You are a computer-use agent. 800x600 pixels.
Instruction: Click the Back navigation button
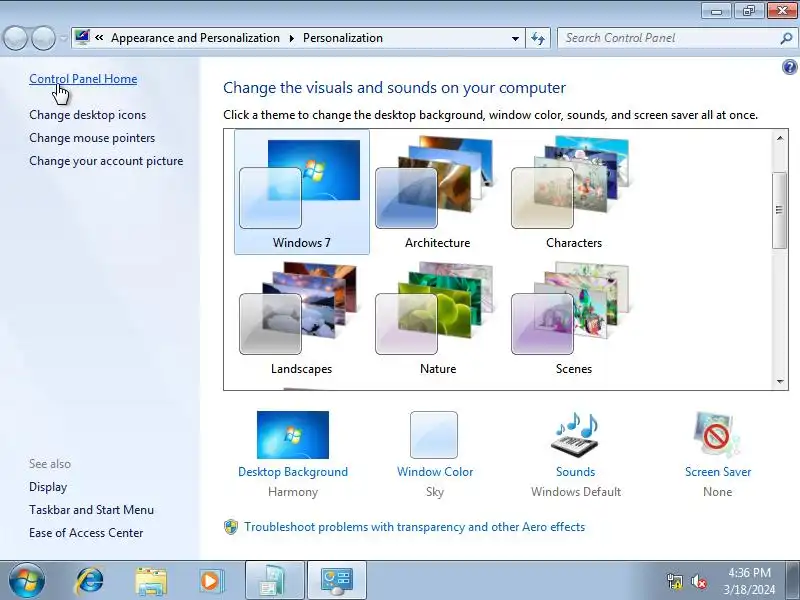[15, 38]
